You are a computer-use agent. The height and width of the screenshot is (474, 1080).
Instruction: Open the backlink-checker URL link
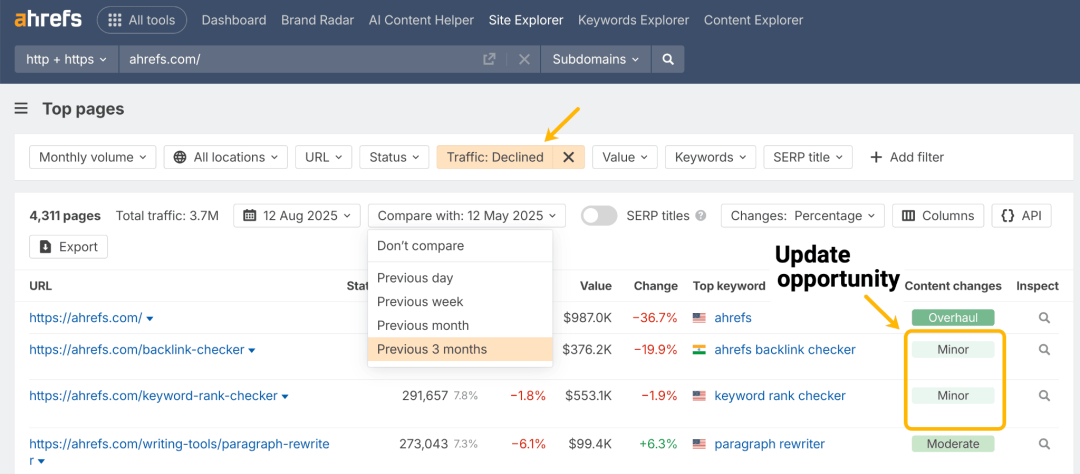point(136,349)
